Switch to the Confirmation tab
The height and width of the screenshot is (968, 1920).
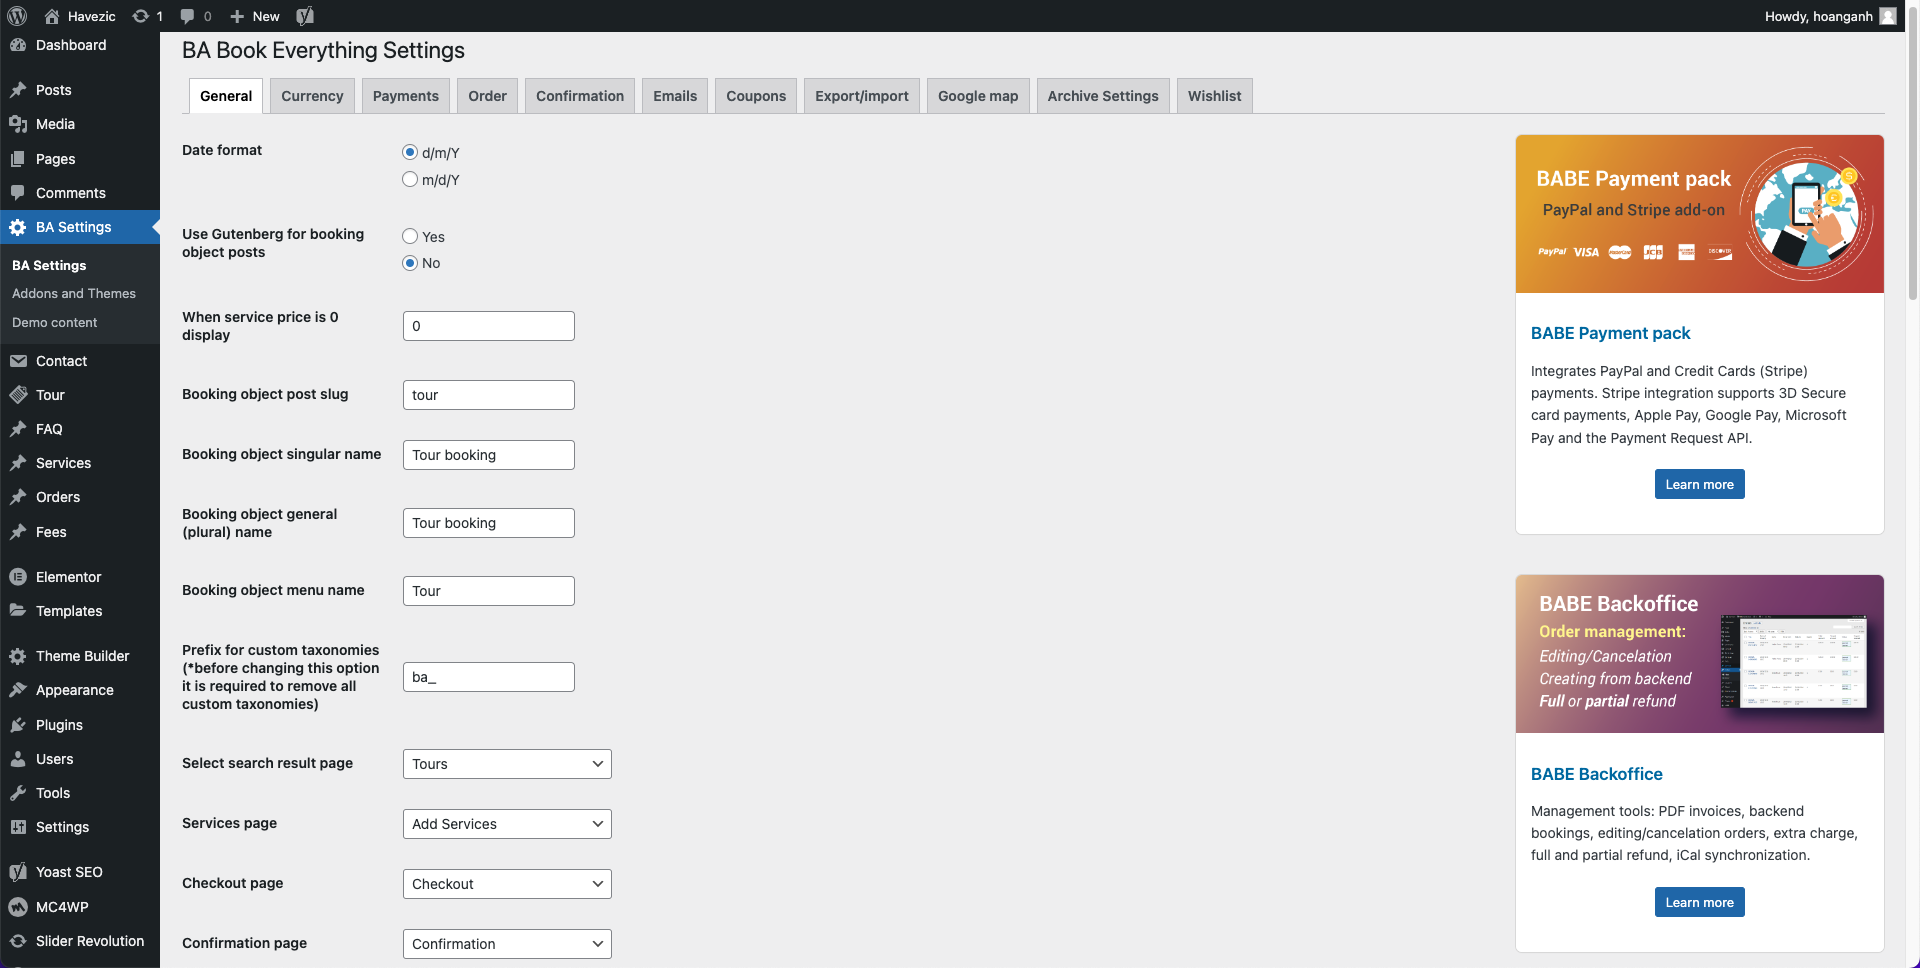[580, 96]
